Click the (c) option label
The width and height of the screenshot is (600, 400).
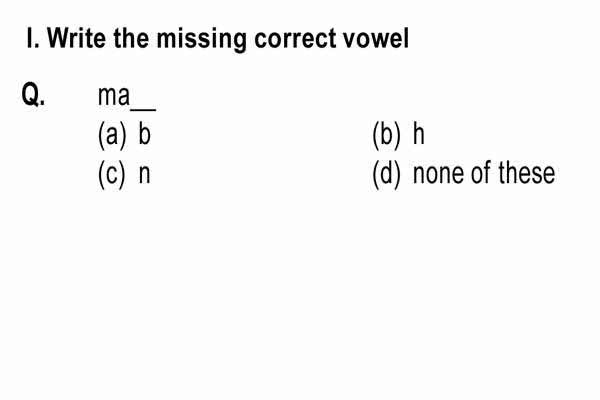point(111,175)
